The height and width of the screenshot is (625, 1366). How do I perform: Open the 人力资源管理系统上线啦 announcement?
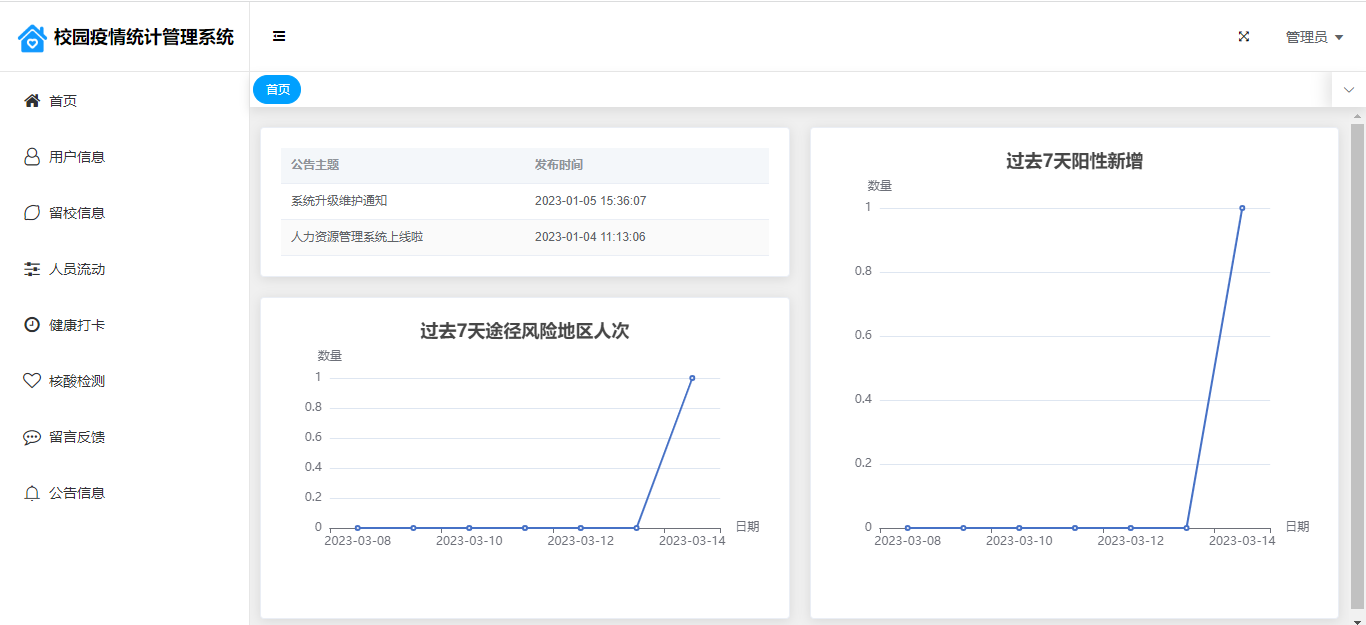356,237
